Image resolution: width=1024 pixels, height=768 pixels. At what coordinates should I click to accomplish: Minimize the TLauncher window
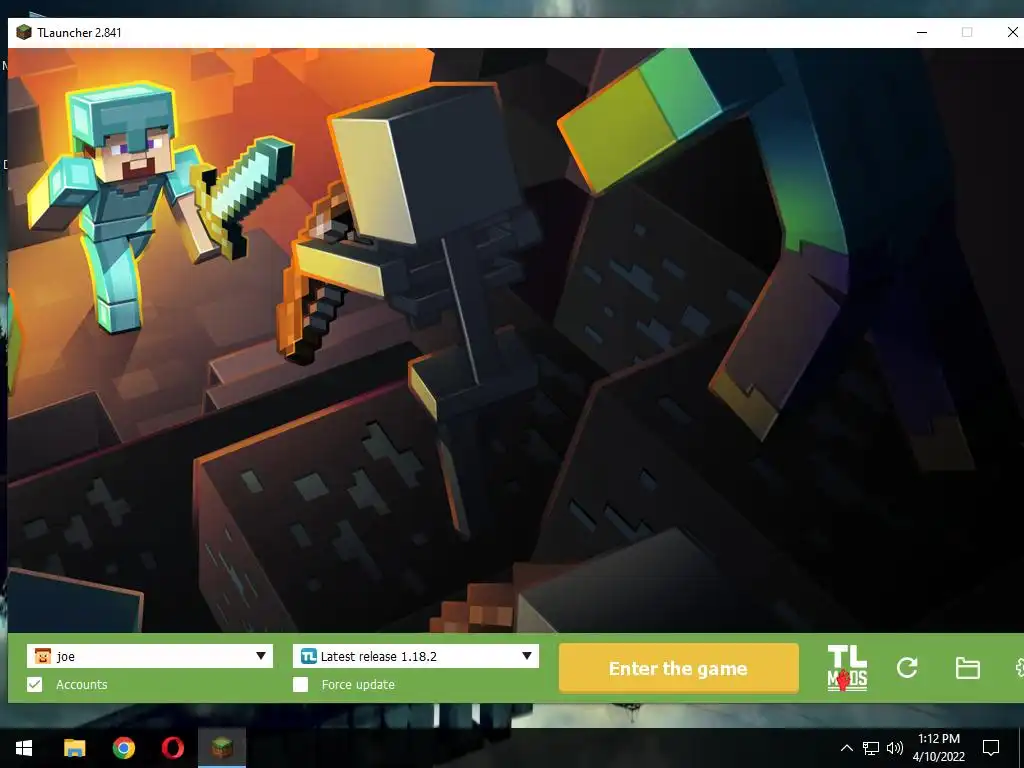pyautogui.click(x=921, y=32)
